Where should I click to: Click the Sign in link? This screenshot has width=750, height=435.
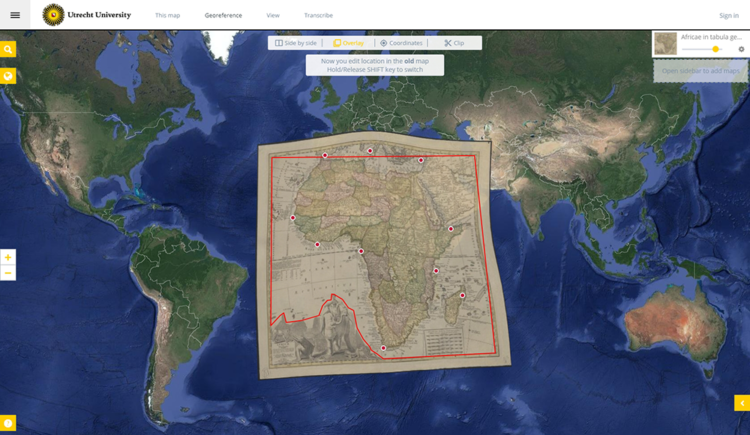(729, 15)
